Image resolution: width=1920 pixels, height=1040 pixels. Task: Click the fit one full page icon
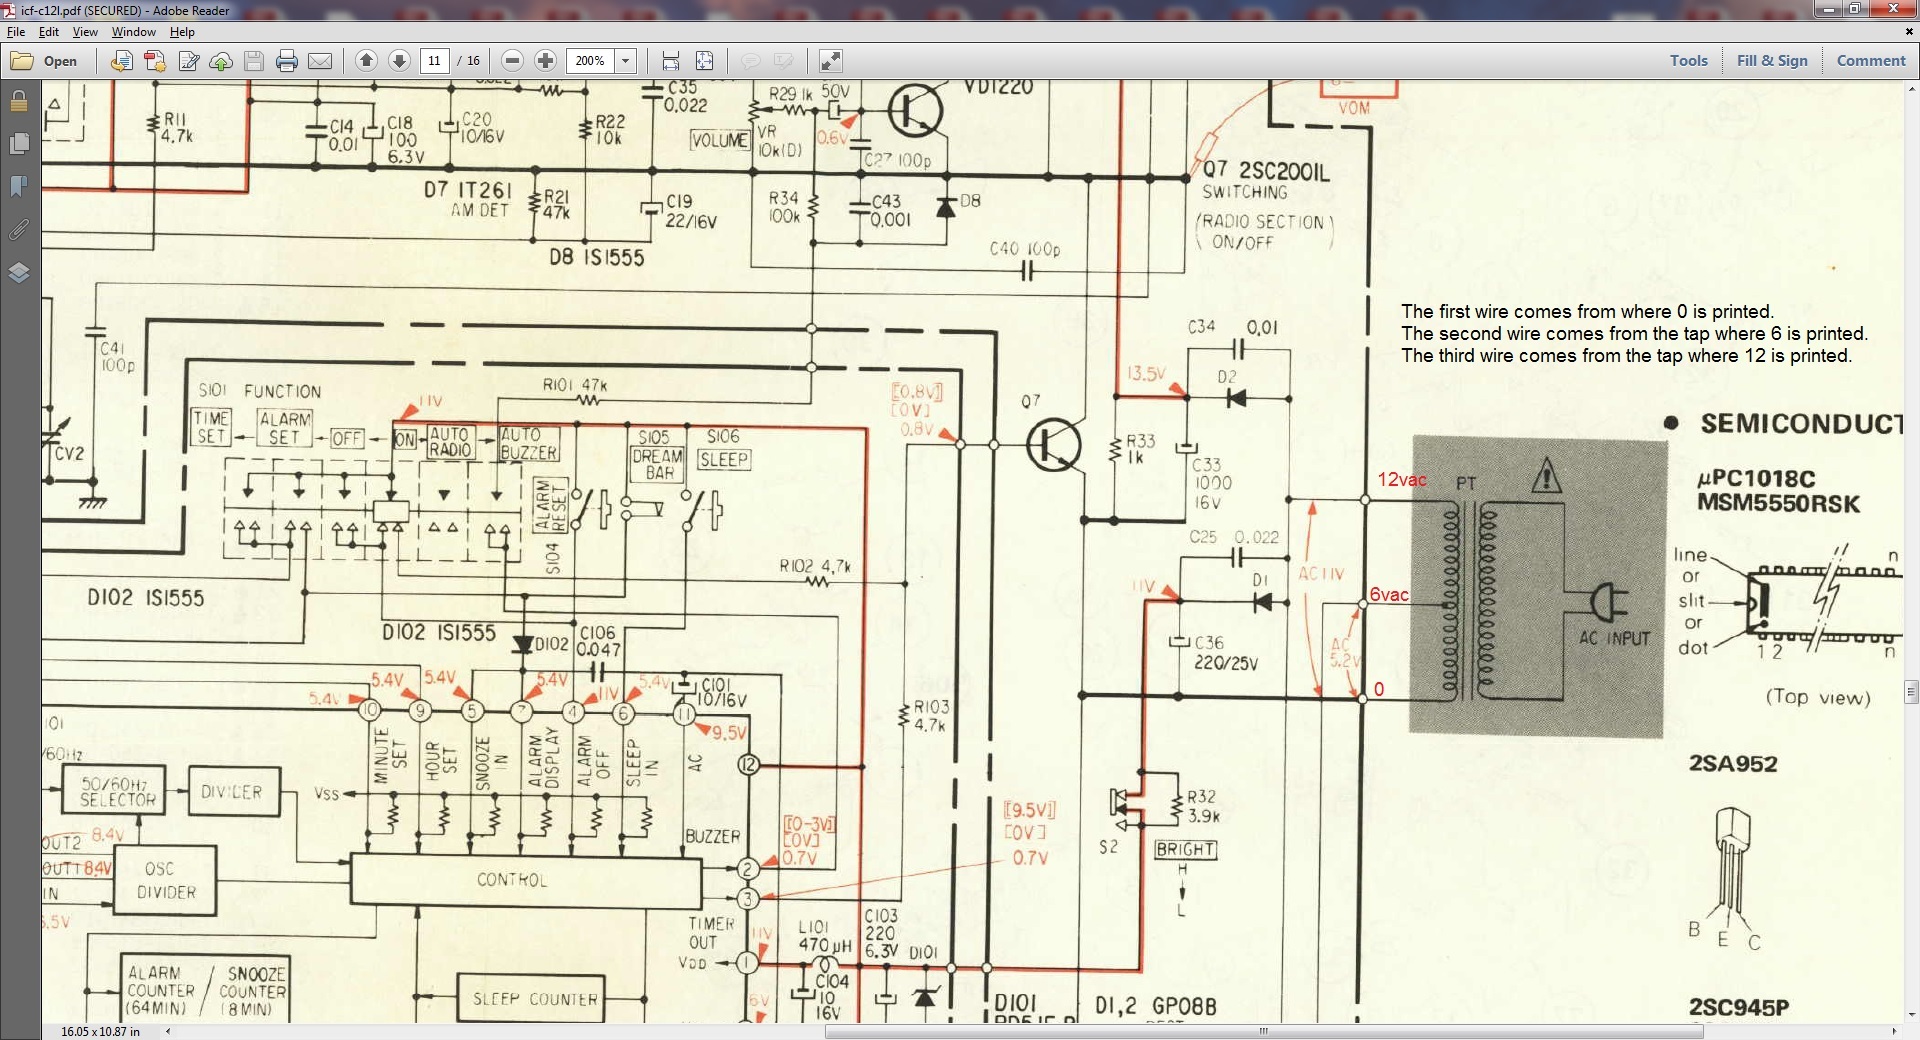click(x=704, y=61)
